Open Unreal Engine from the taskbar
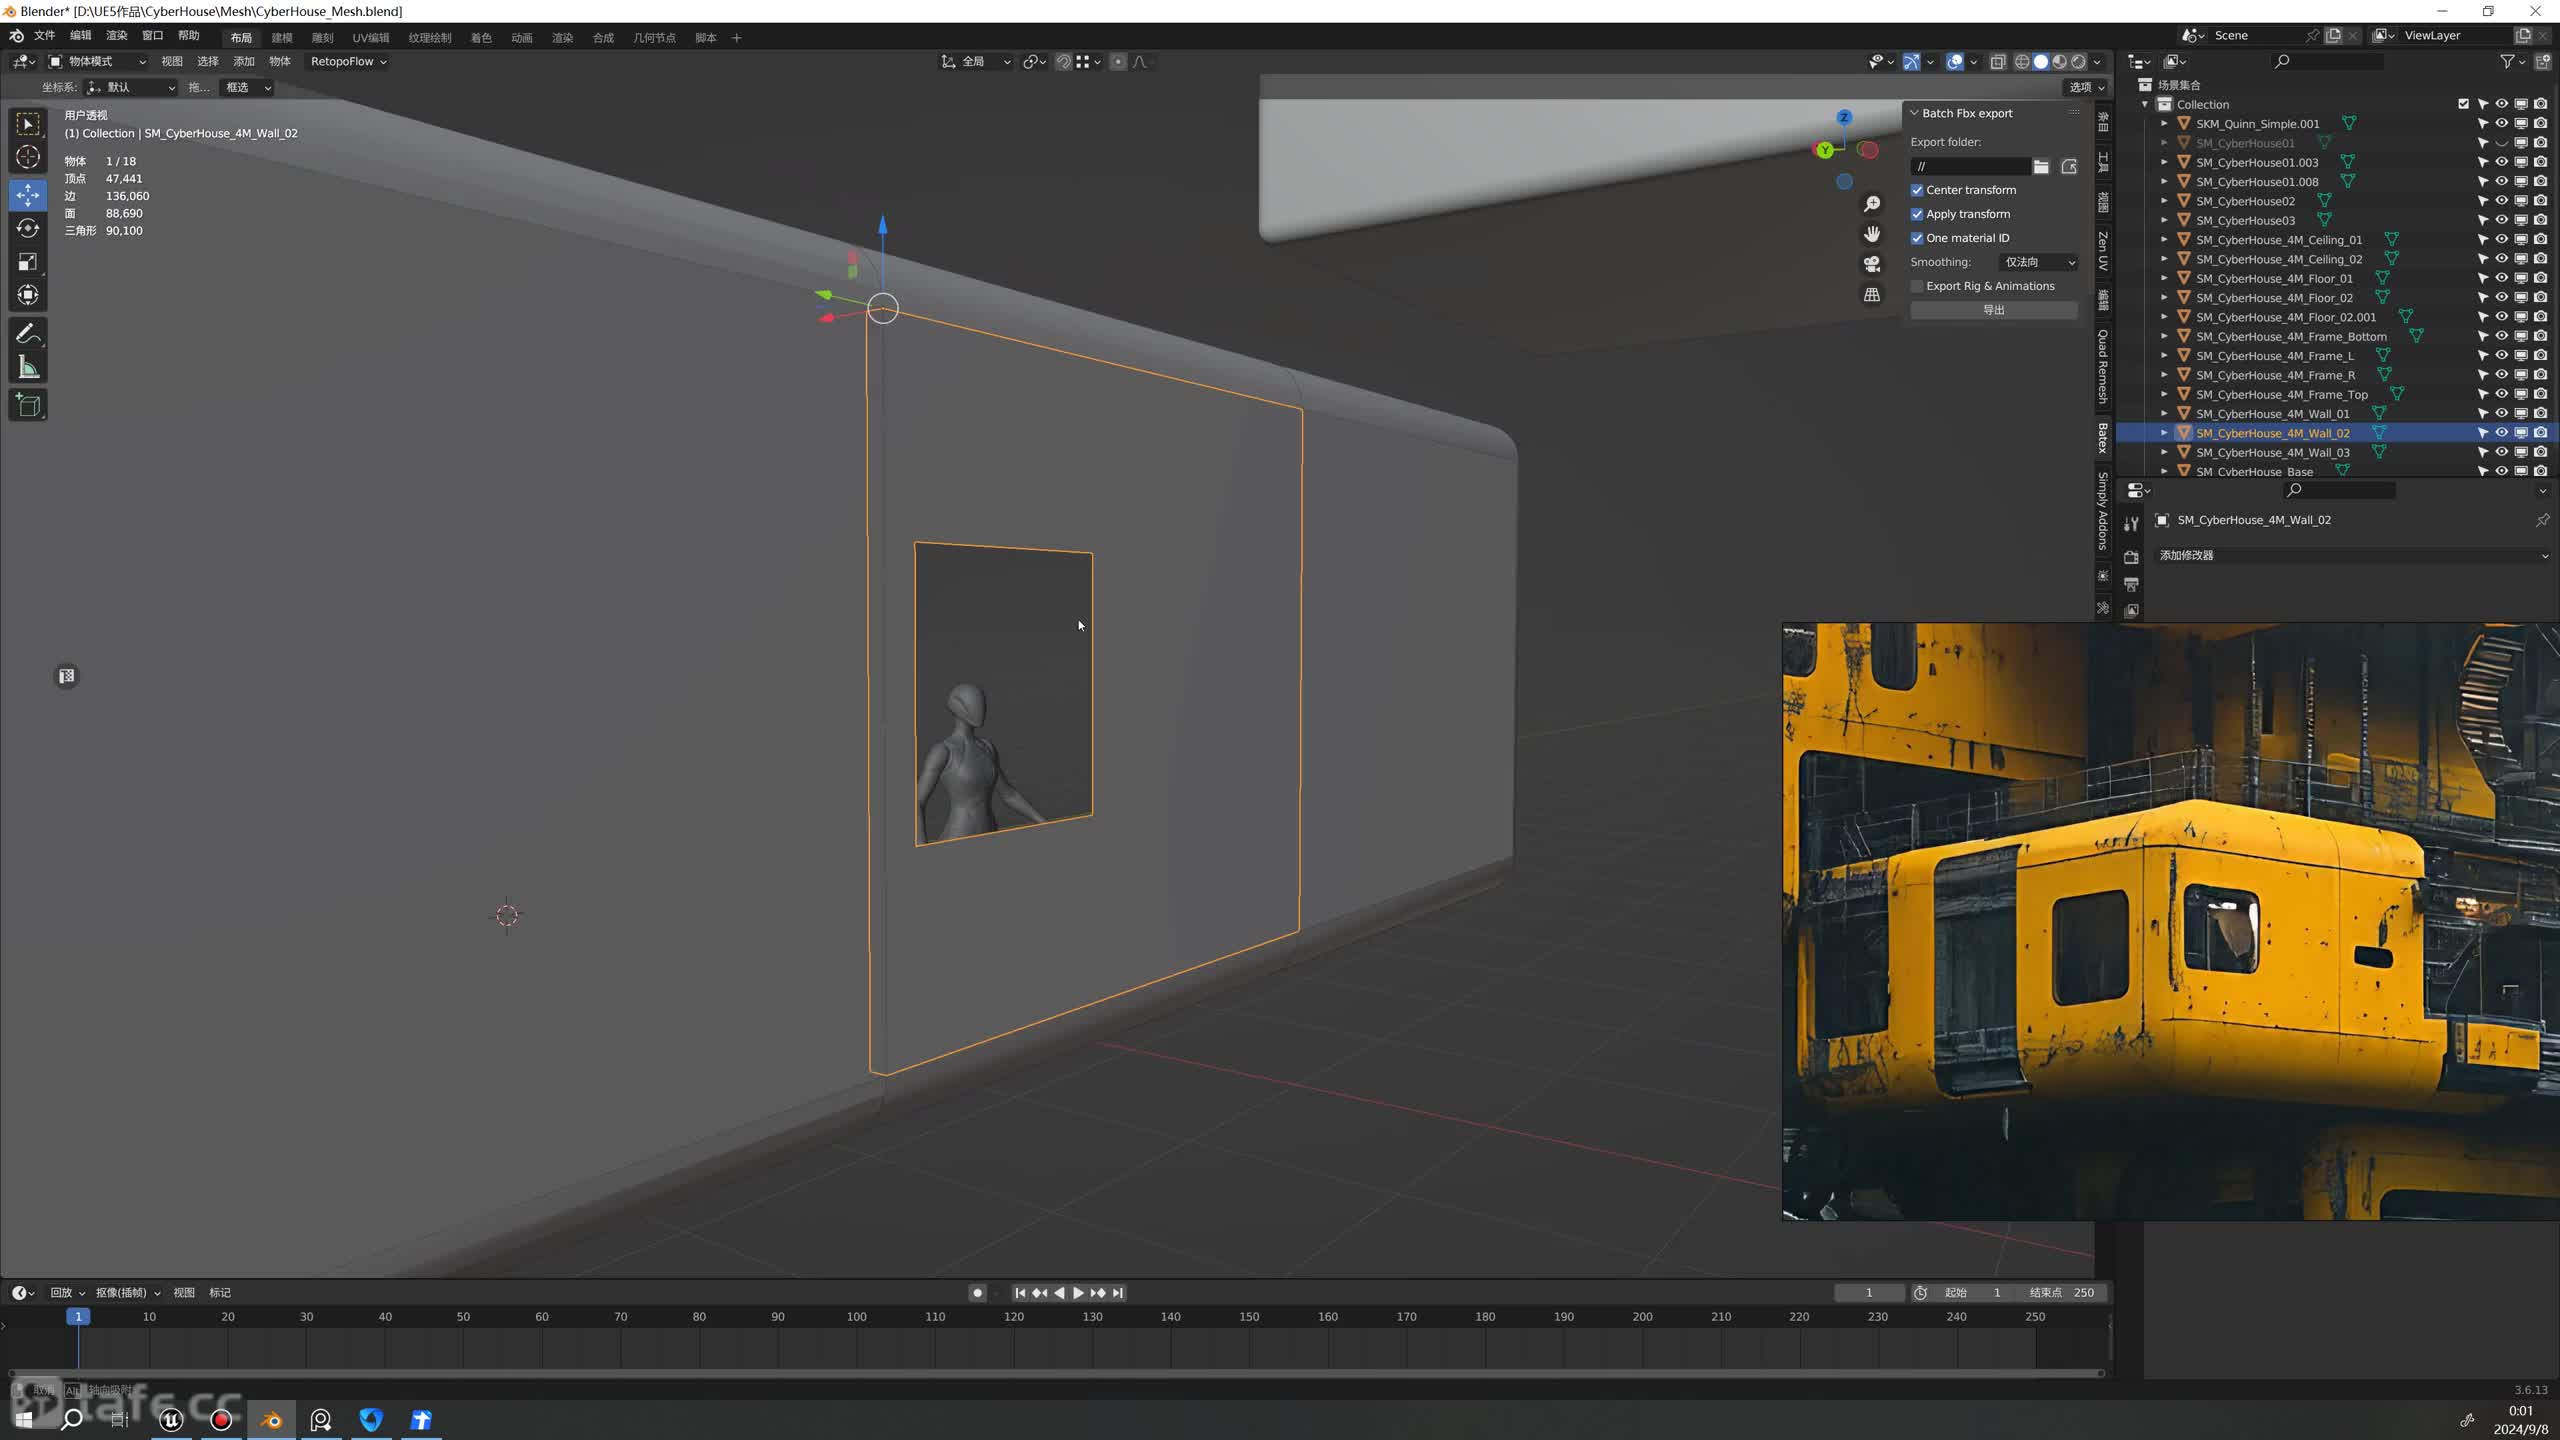The width and height of the screenshot is (2560, 1440). pyautogui.click(x=171, y=1420)
